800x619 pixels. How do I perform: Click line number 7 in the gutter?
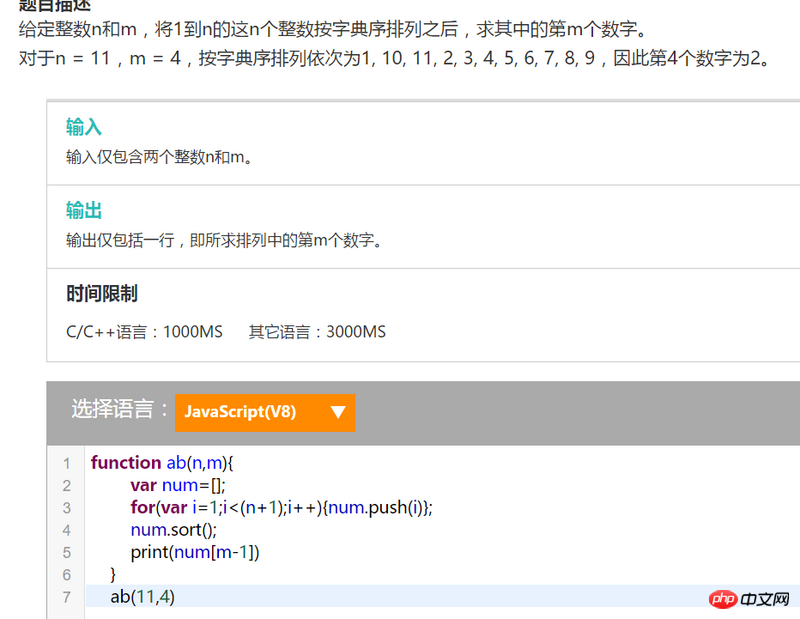click(x=66, y=597)
